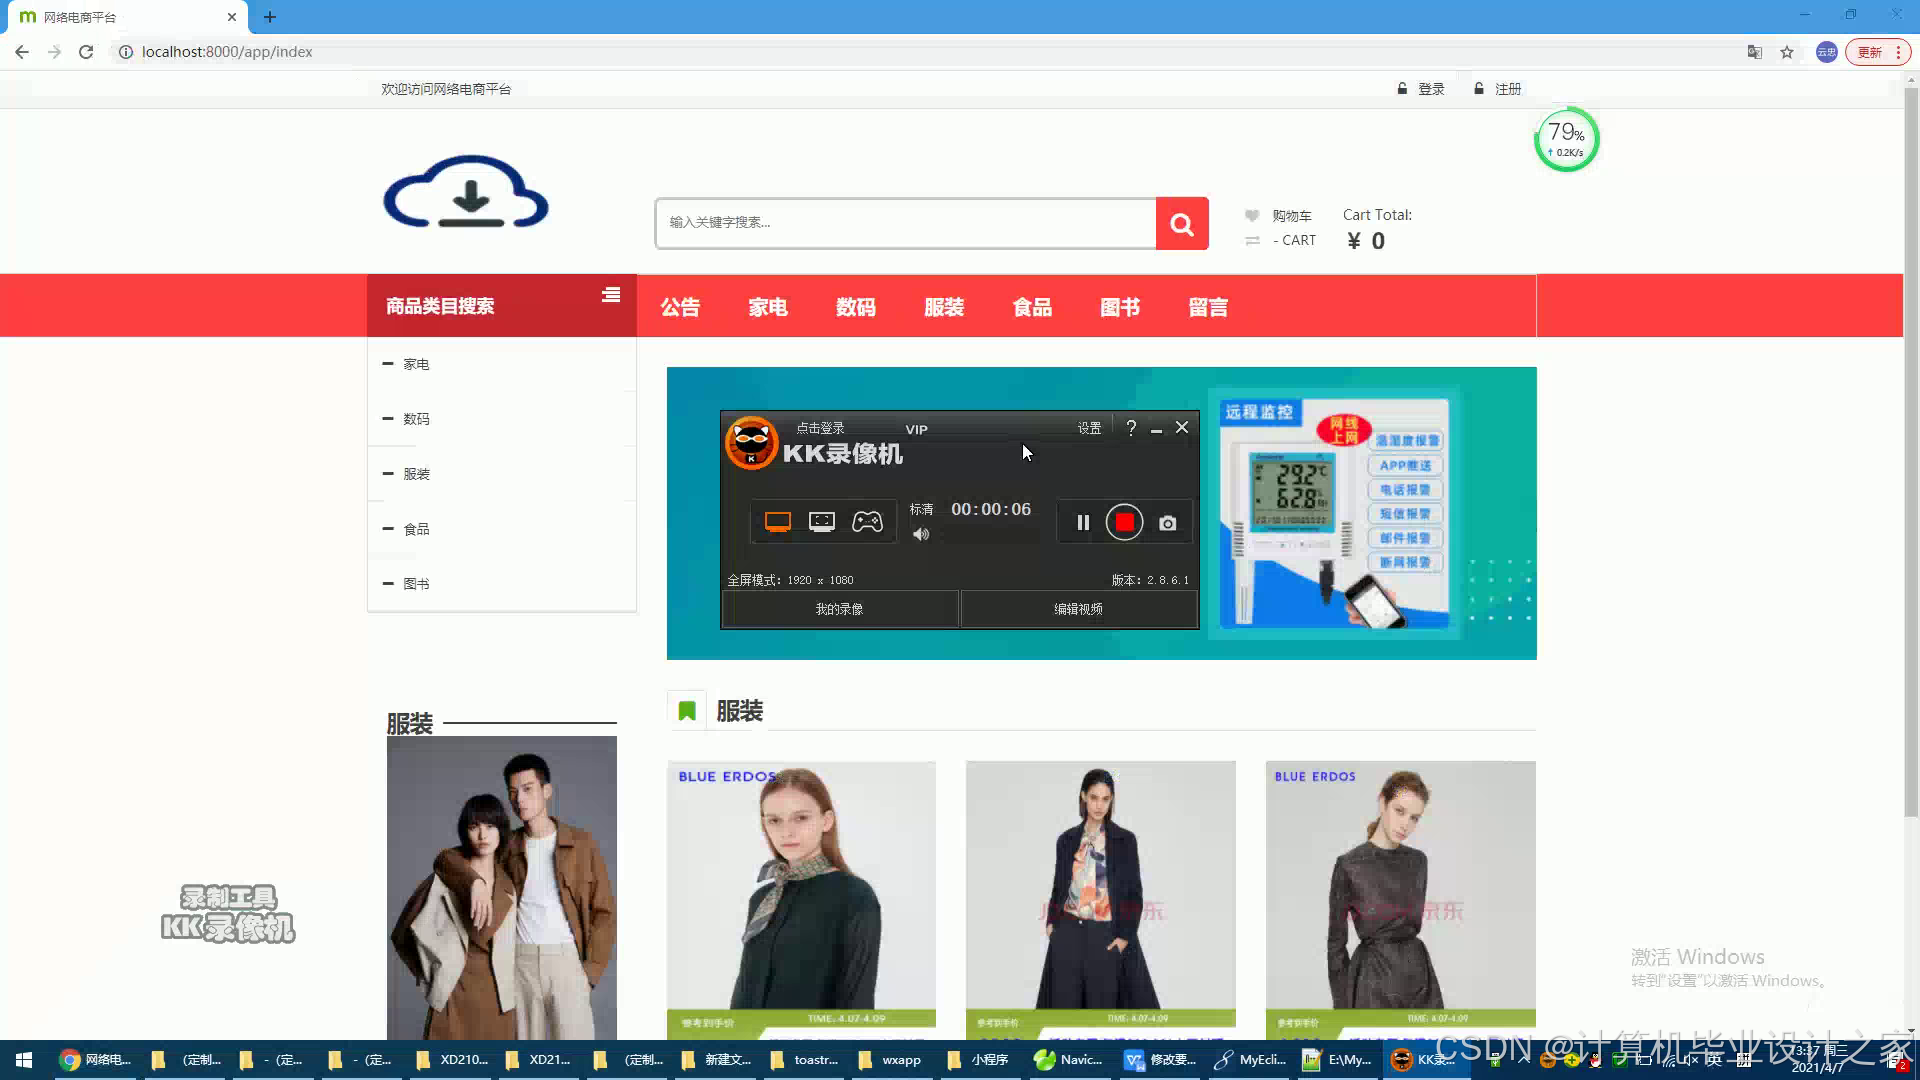
Task: Click the Cart Total amount ¥ 0
Action: 1366,241
